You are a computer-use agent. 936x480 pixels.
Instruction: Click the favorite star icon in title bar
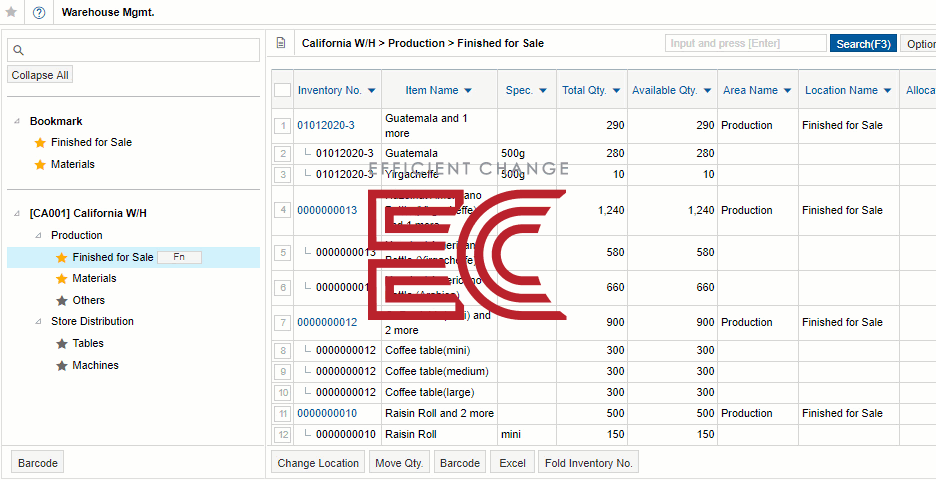tap(11, 13)
